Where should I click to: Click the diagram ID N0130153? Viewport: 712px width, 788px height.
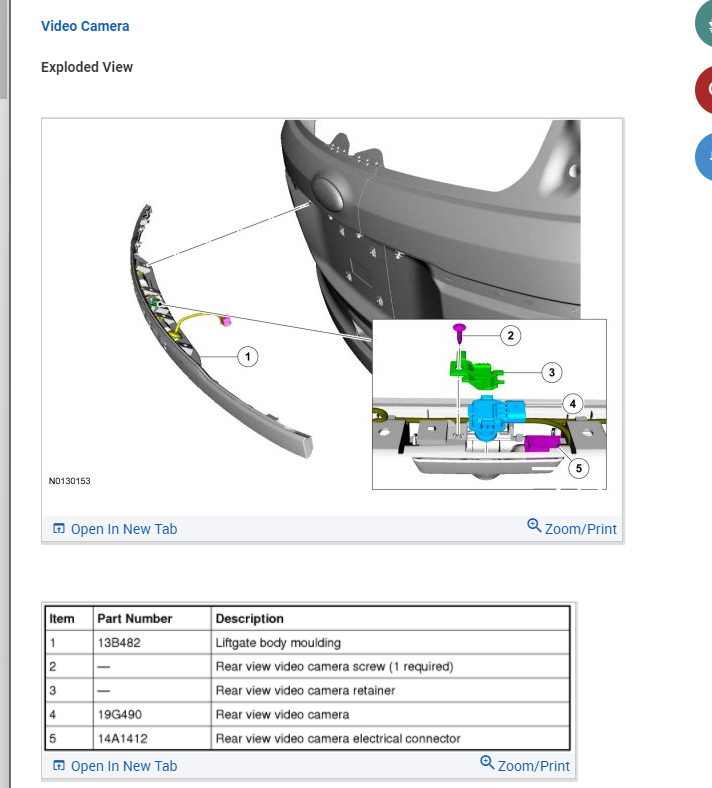point(69,481)
